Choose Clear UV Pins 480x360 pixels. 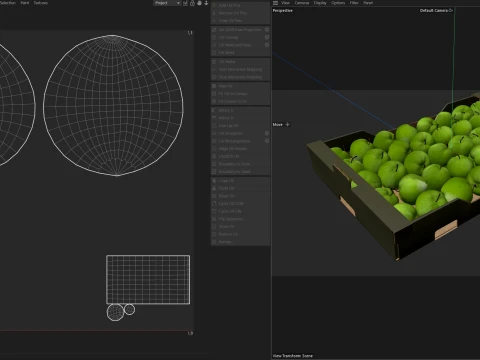pyautogui.click(x=240, y=21)
